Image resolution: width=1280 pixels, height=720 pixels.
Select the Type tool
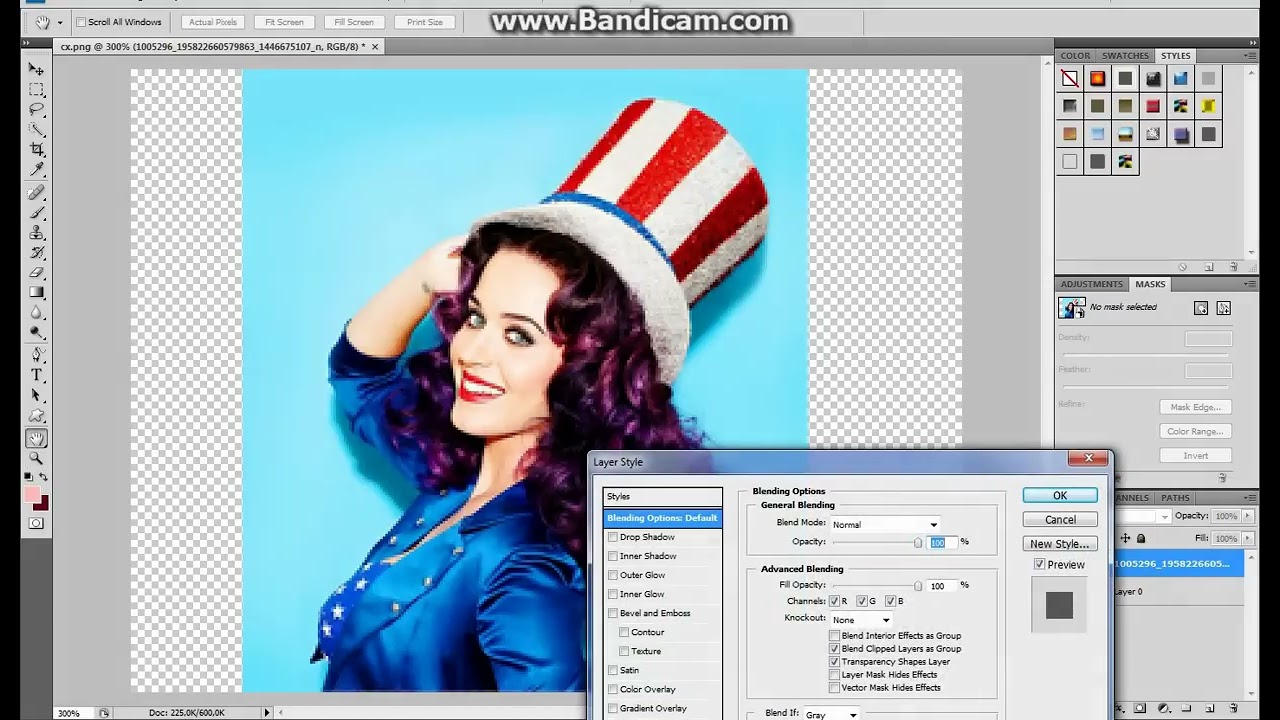click(36, 375)
